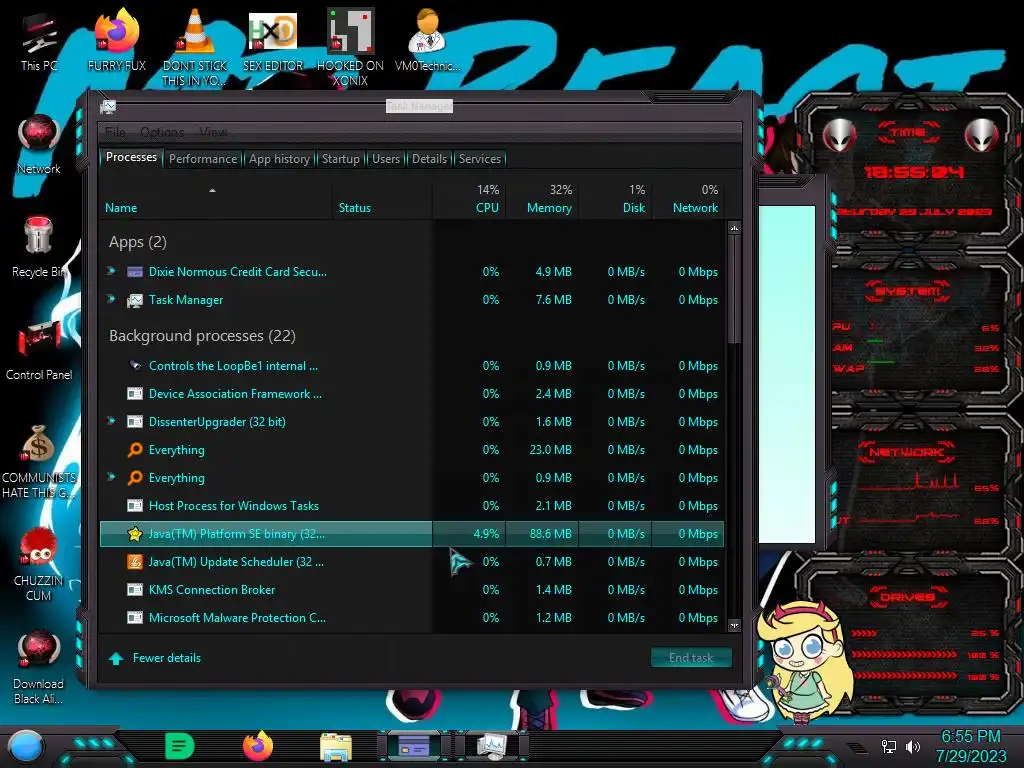Click the Start orb on the taskbar
The image size is (1024, 768).
[26, 746]
